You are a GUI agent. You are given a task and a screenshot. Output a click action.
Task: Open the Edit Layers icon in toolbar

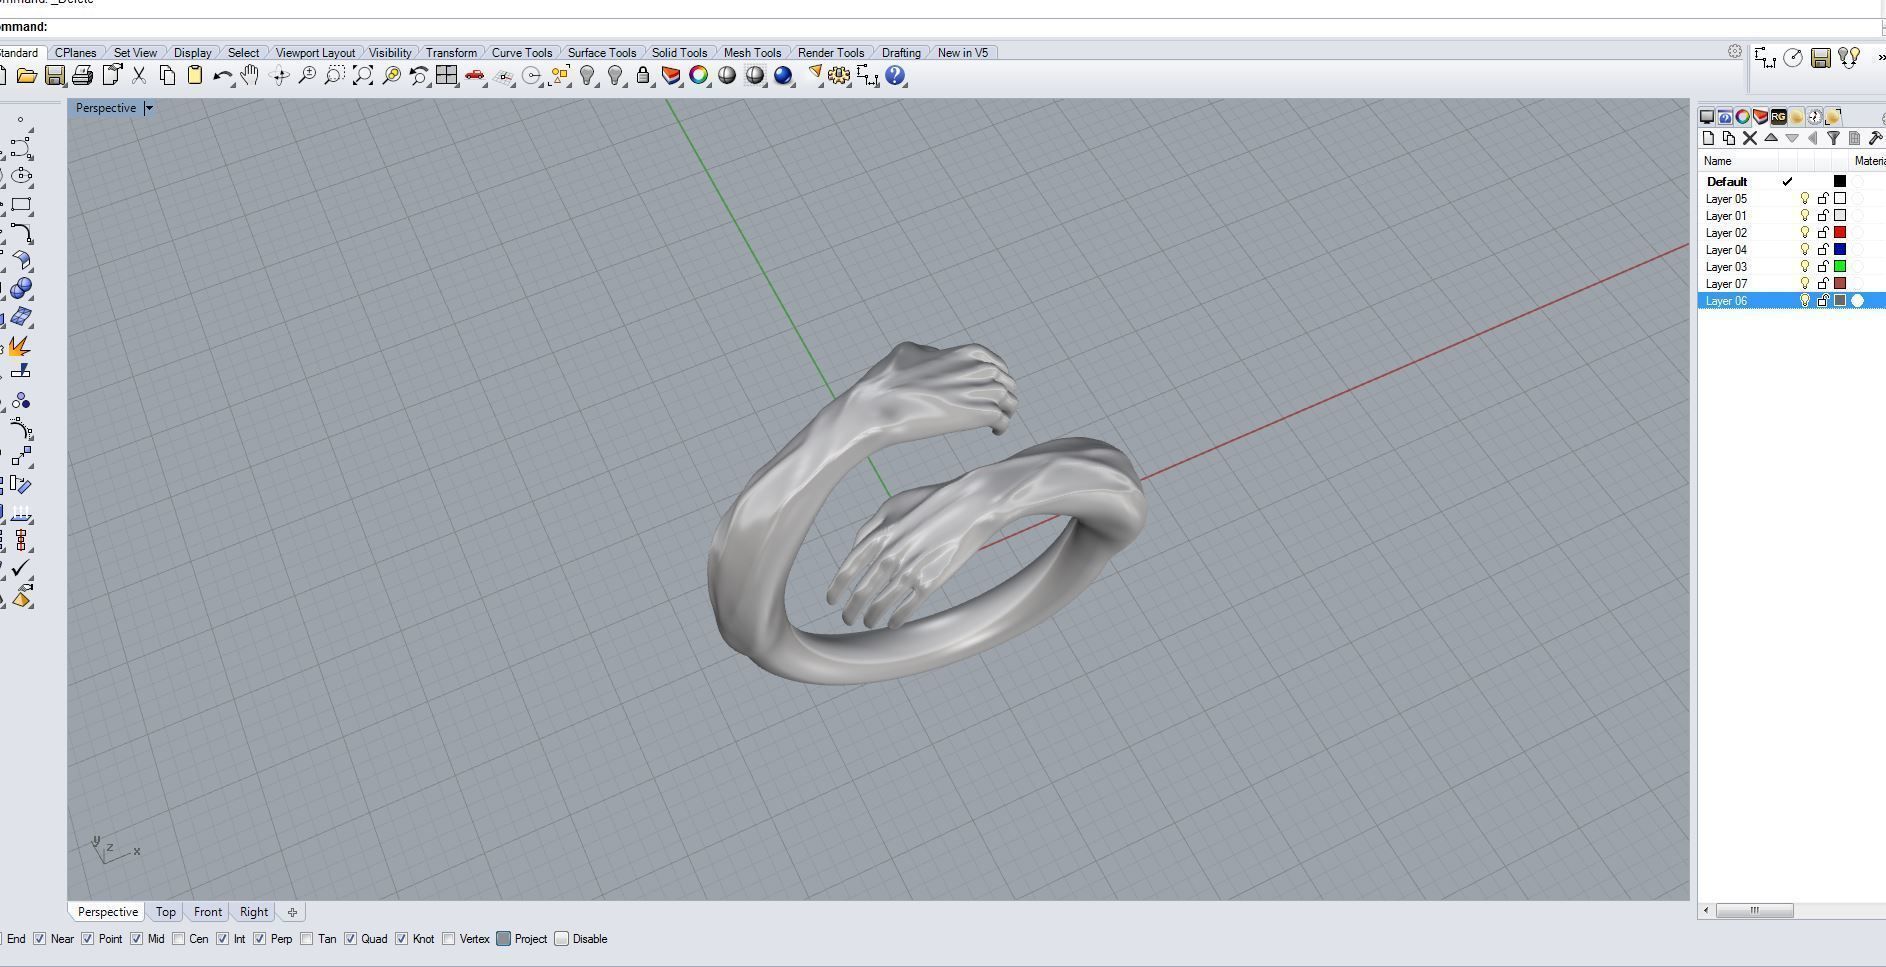click(671, 76)
